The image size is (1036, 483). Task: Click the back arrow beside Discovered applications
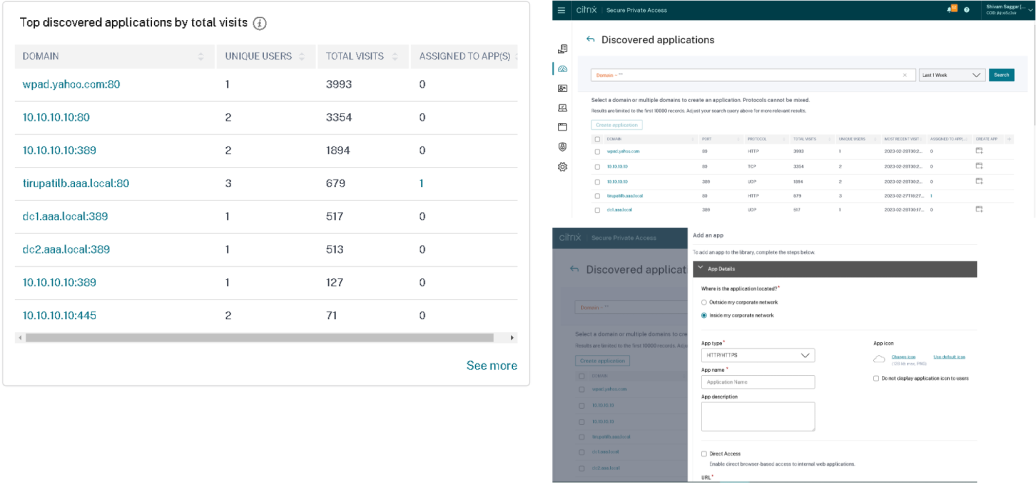[590, 40]
